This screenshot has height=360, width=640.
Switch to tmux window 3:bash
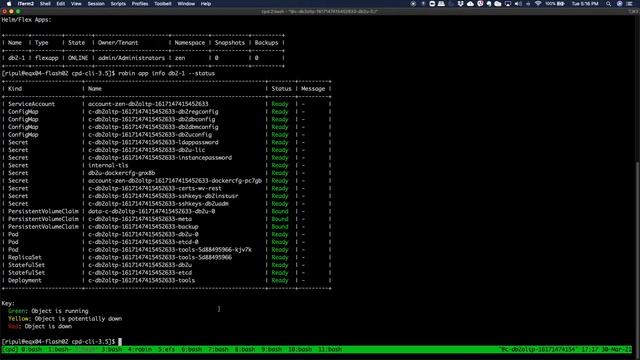[112, 349]
